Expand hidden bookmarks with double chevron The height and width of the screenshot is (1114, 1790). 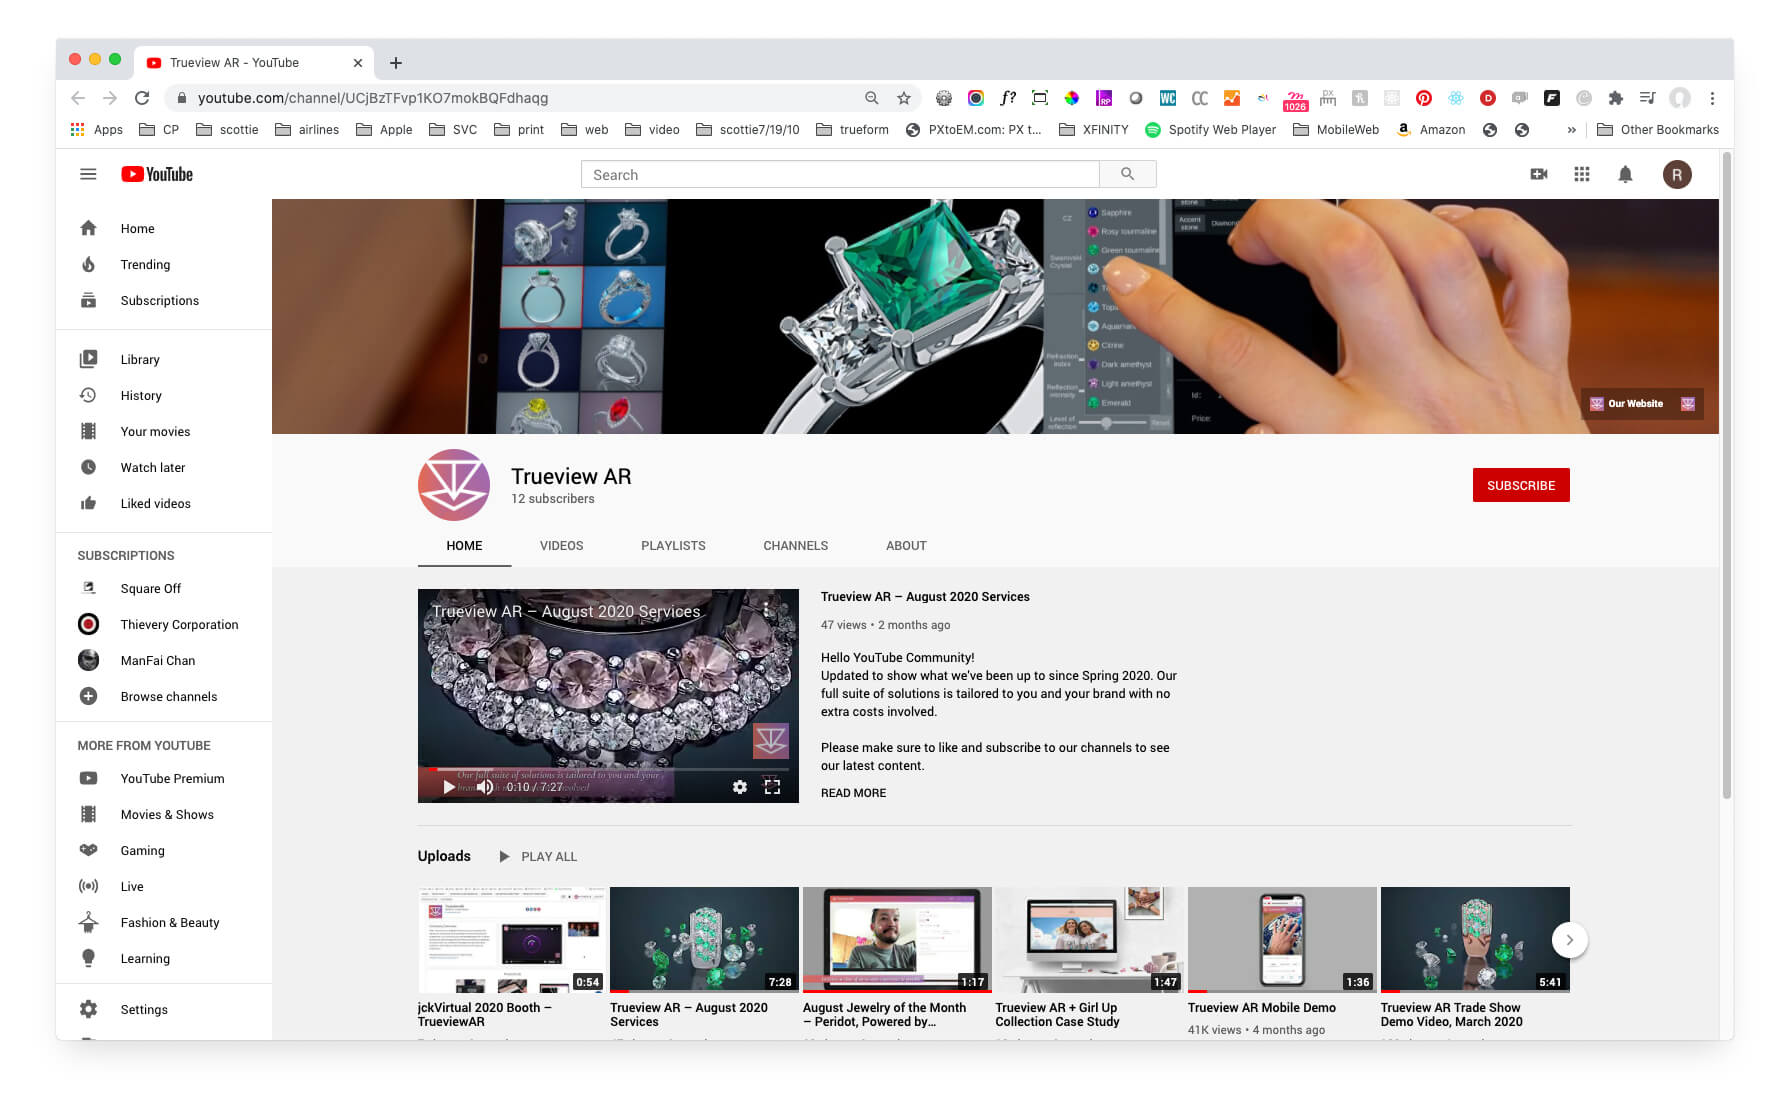click(x=1571, y=130)
